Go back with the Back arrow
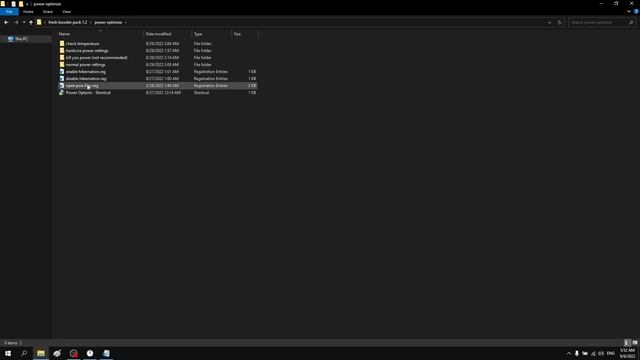 6,22
